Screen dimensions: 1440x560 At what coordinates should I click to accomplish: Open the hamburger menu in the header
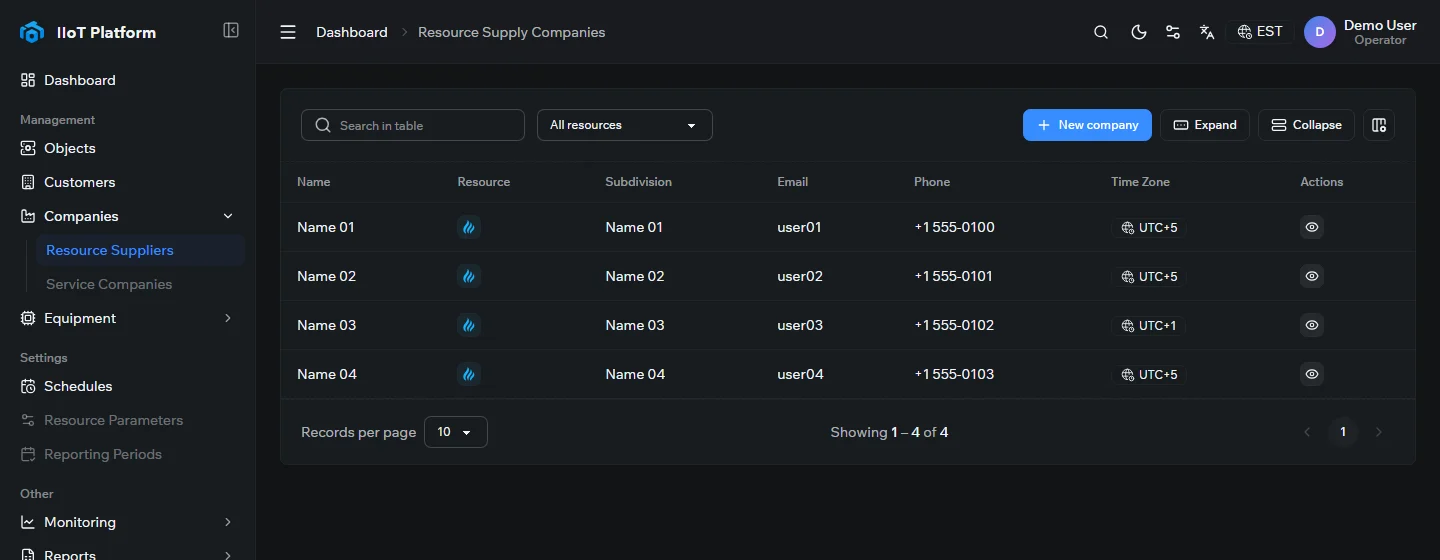tap(288, 32)
